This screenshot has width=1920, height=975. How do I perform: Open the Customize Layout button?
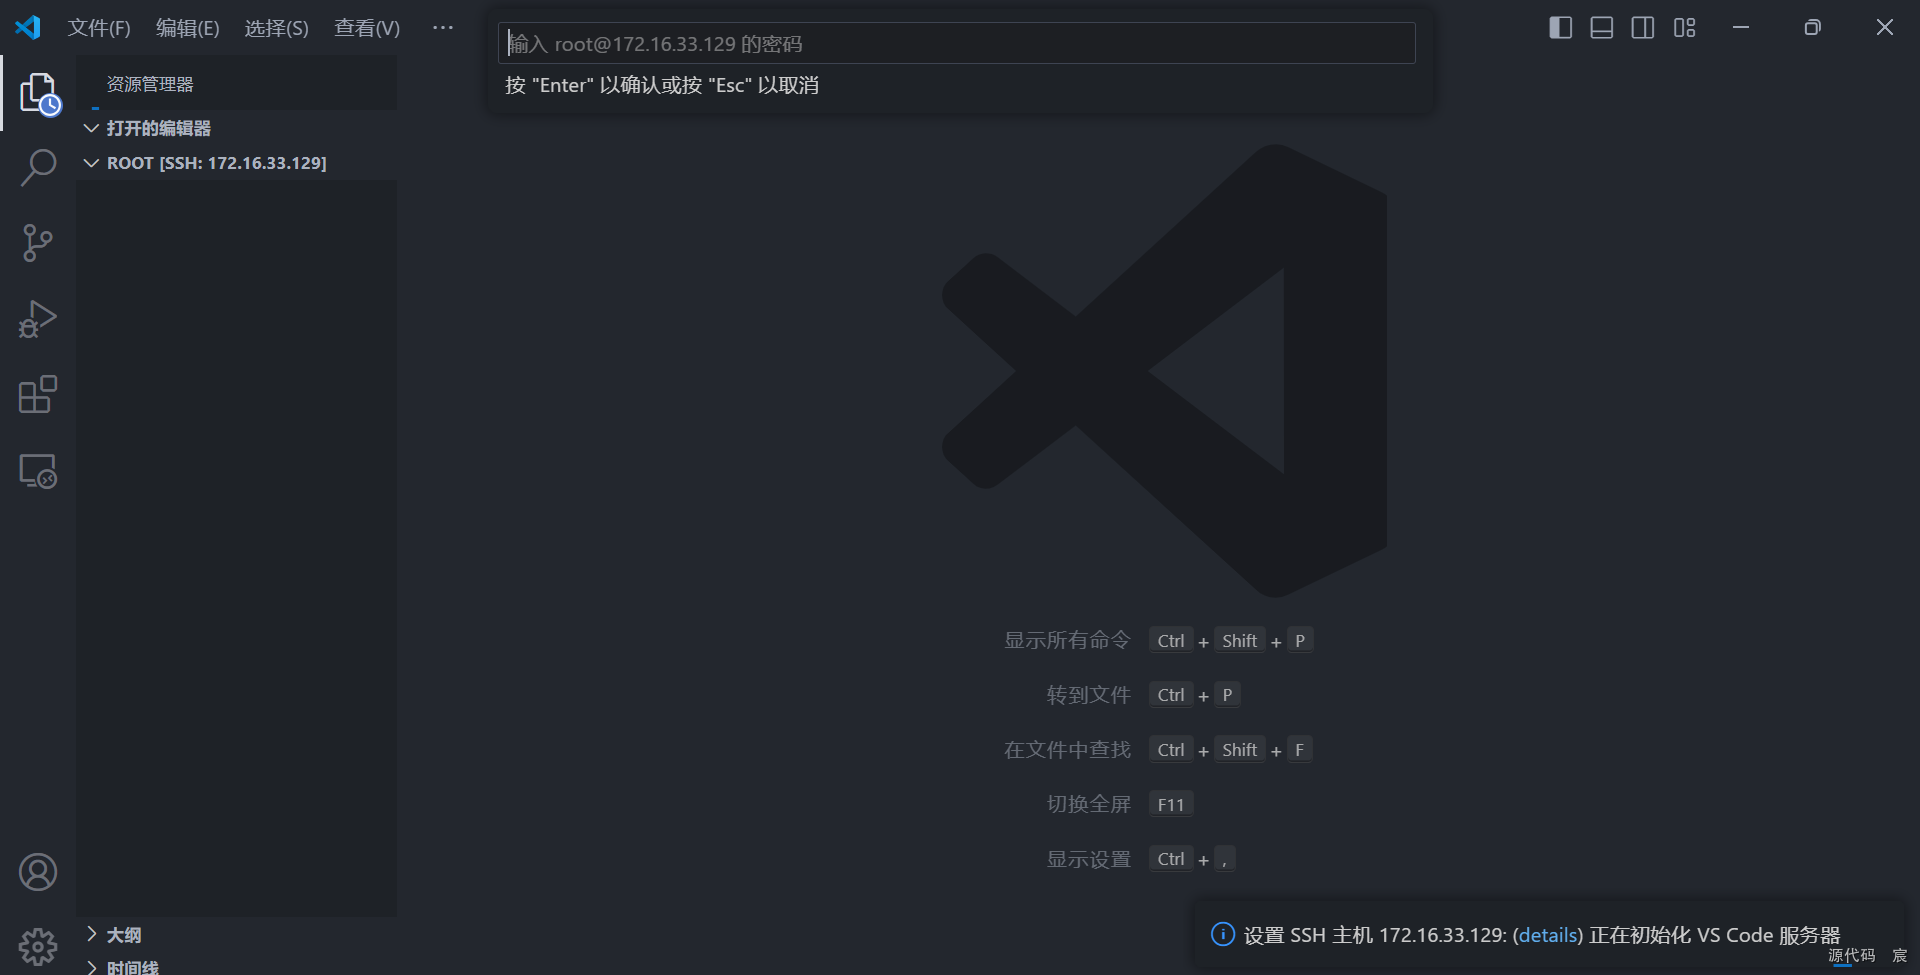(x=1684, y=27)
